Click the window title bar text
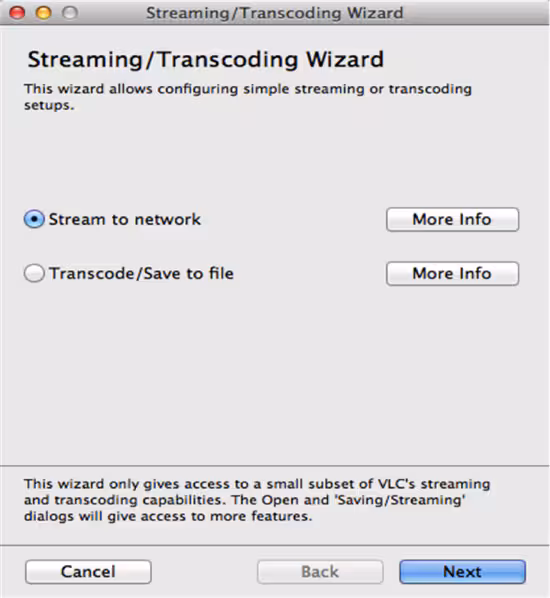The height and width of the screenshot is (598, 550). point(275,13)
